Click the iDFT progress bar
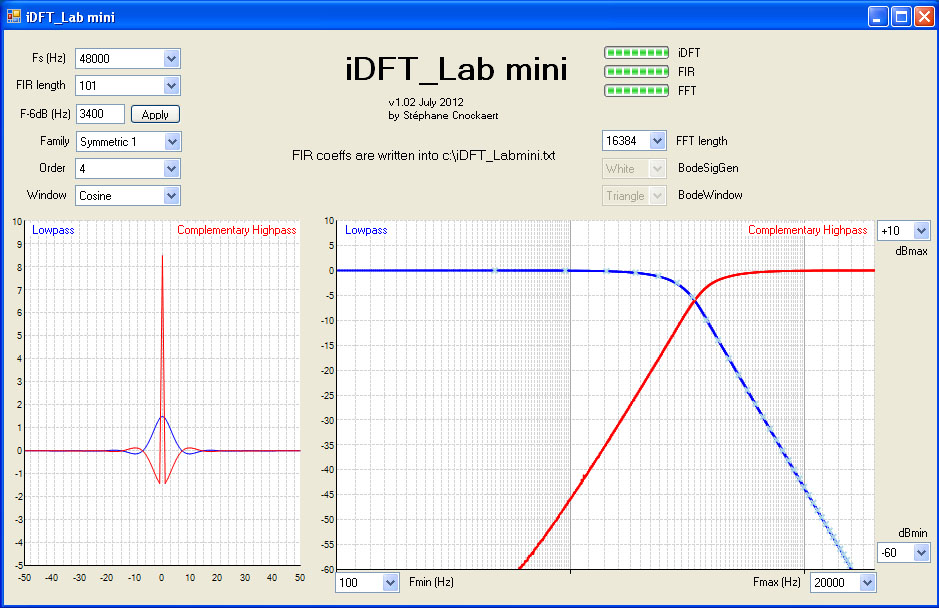 pos(636,53)
